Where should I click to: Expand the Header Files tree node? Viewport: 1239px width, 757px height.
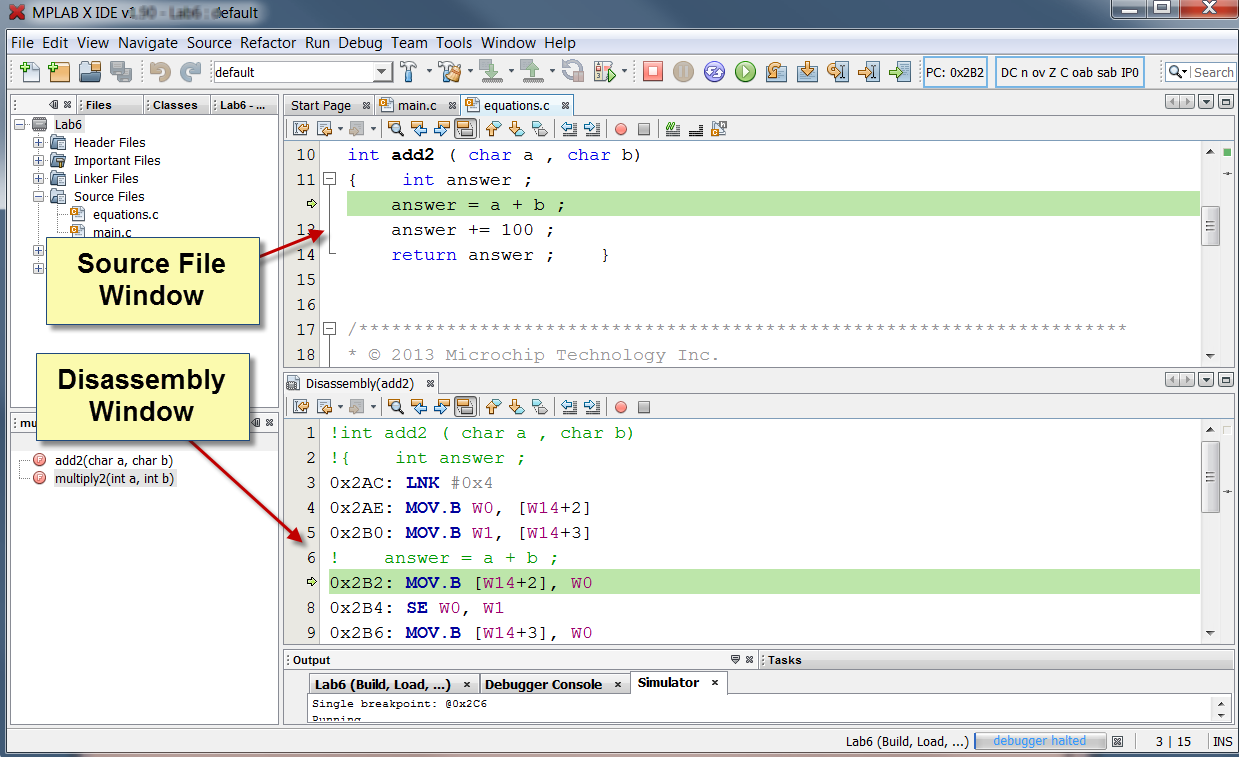coord(39,143)
